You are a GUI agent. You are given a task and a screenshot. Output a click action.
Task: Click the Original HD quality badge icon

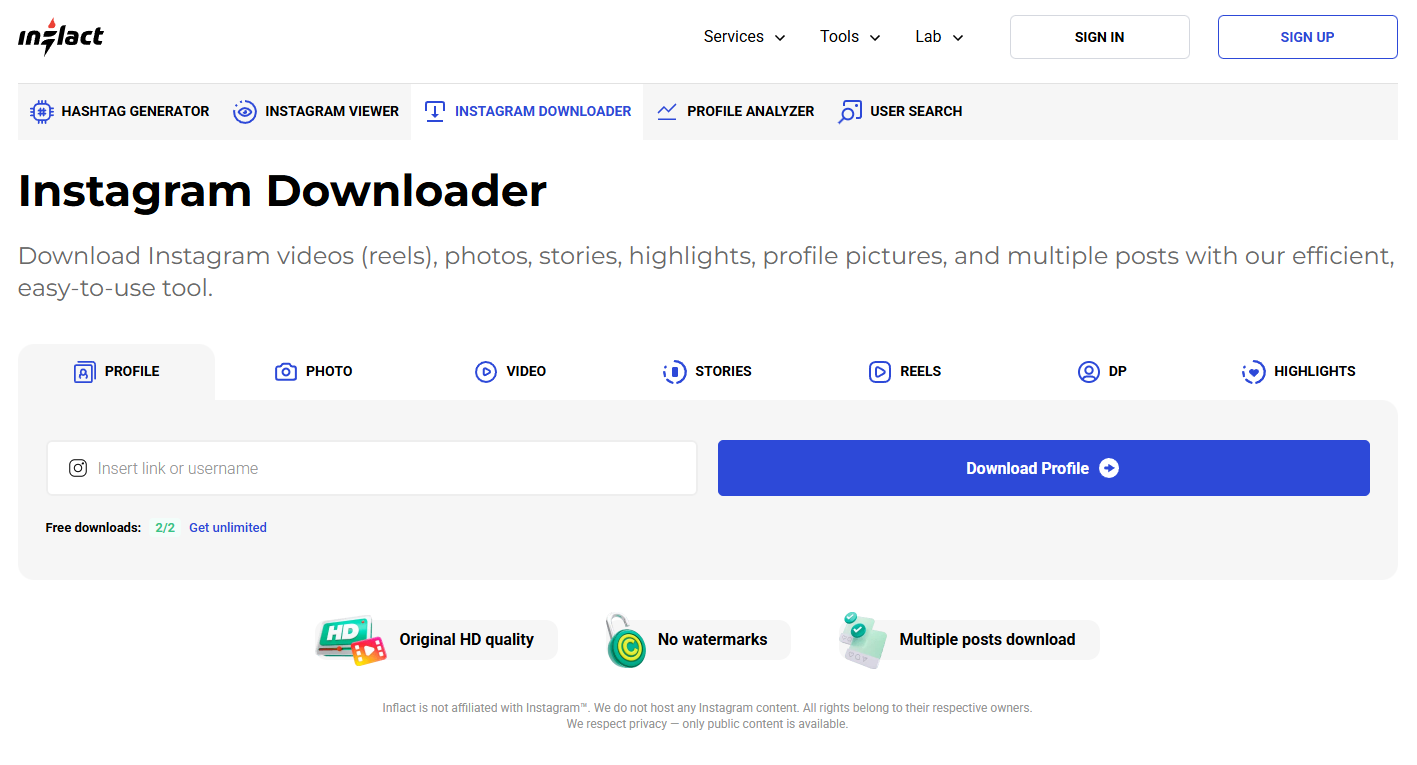(x=351, y=640)
